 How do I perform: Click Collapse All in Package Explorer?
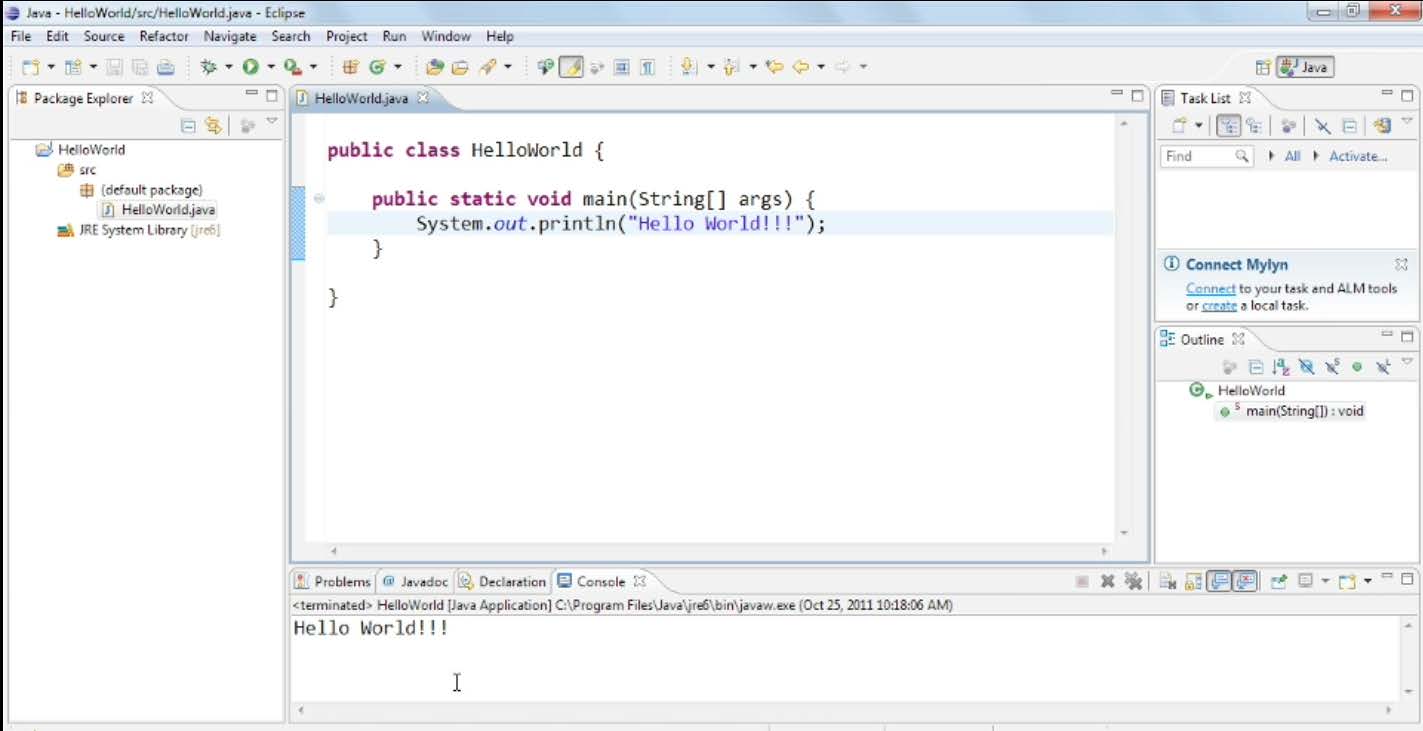tap(188, 125)
